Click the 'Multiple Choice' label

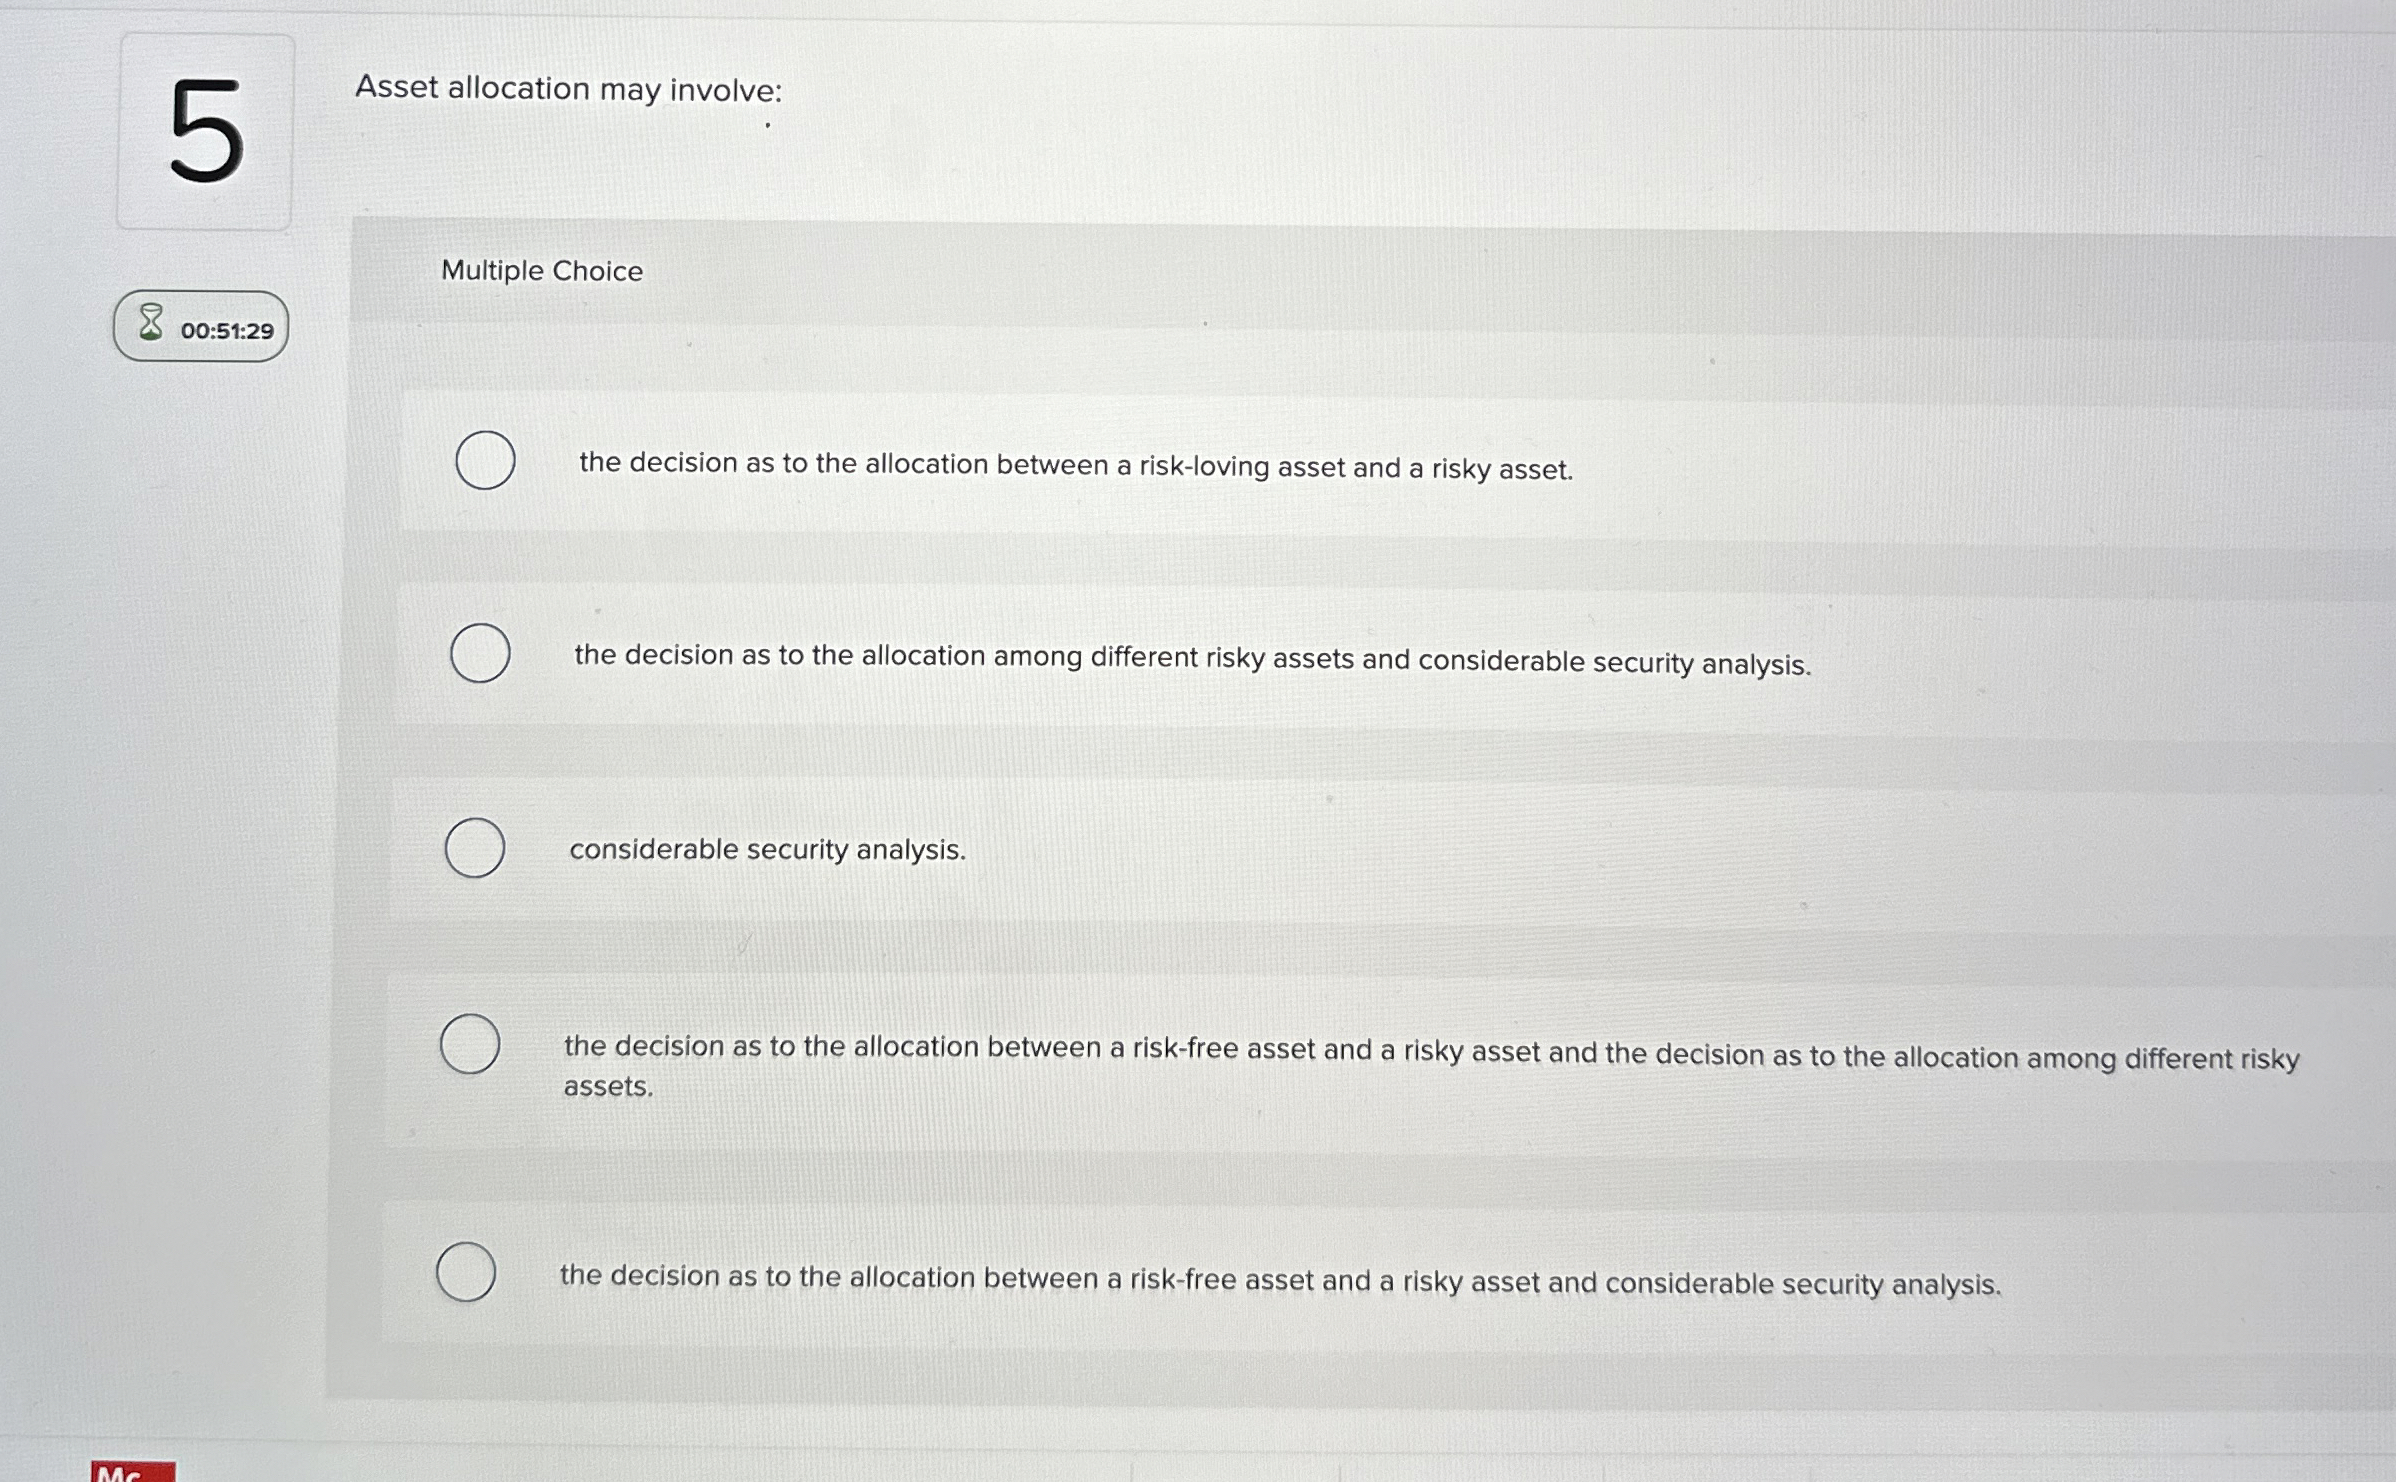541,271
